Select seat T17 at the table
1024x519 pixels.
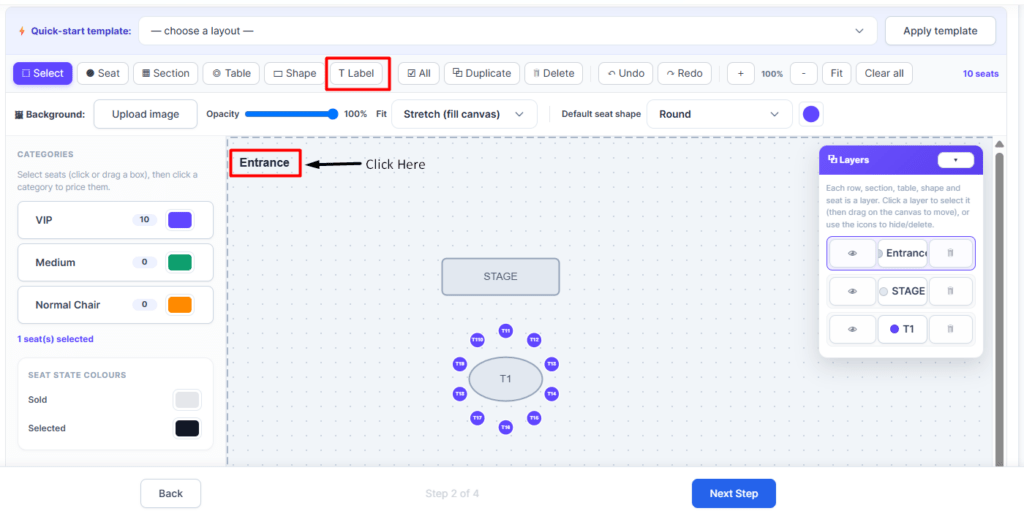pyautogui.click(x=477, y=418)
